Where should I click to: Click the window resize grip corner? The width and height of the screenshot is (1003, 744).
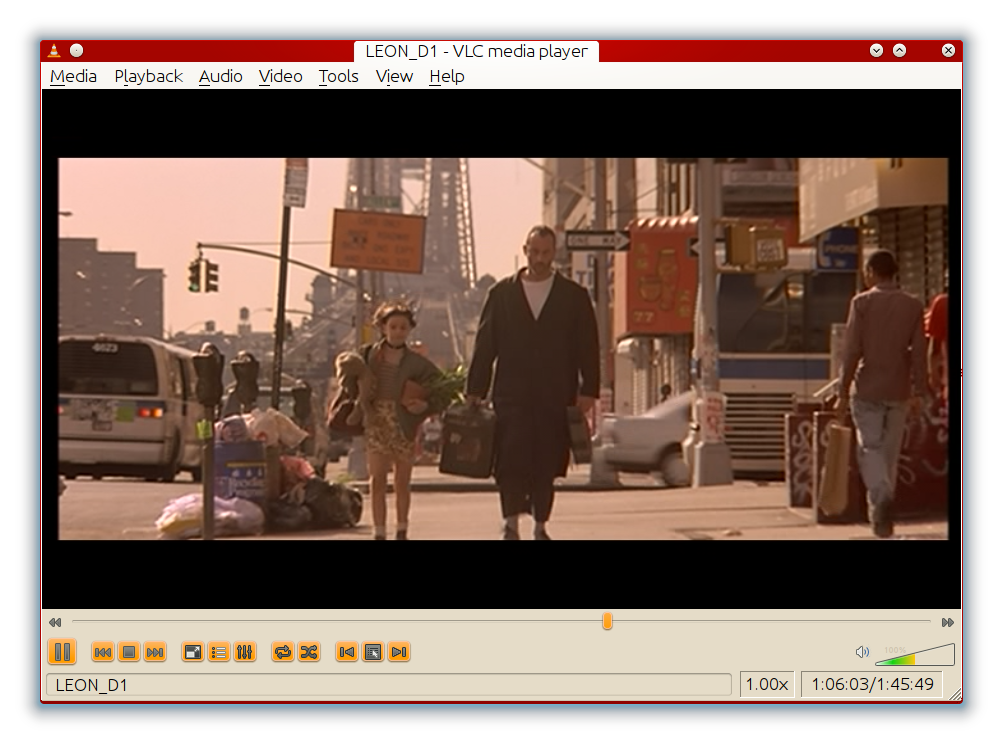tap(955, 695)
